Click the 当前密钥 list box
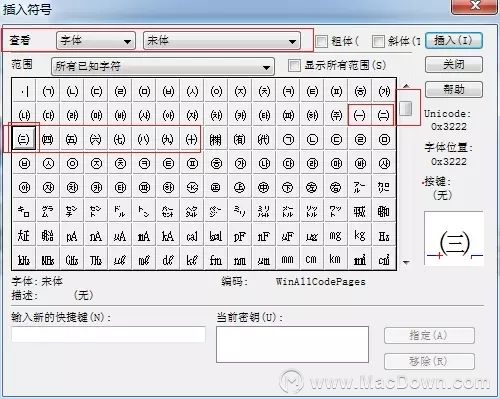 click(292, 344)
